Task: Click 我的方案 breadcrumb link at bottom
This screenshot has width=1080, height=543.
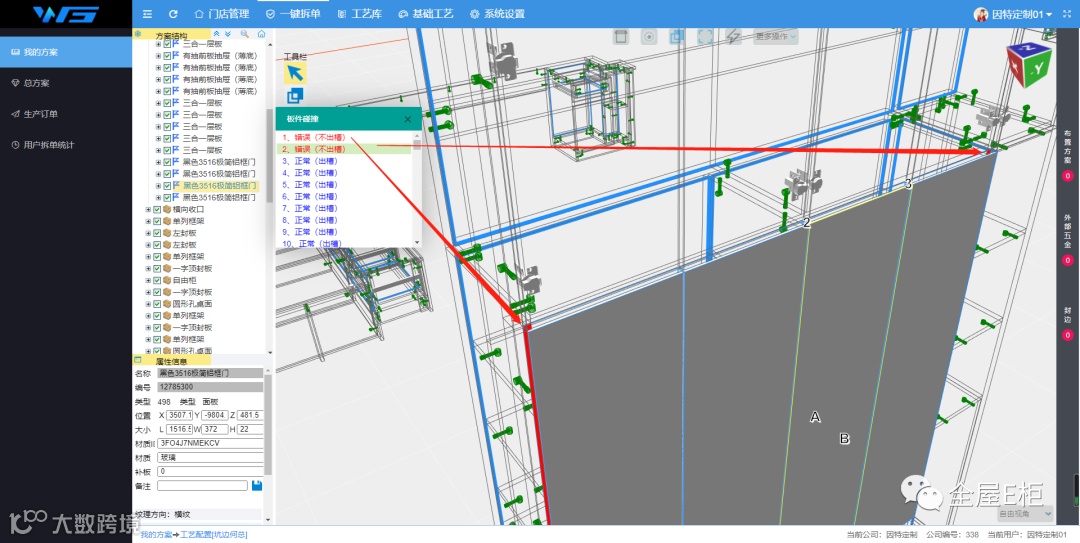Action: [x=156, y=535]
